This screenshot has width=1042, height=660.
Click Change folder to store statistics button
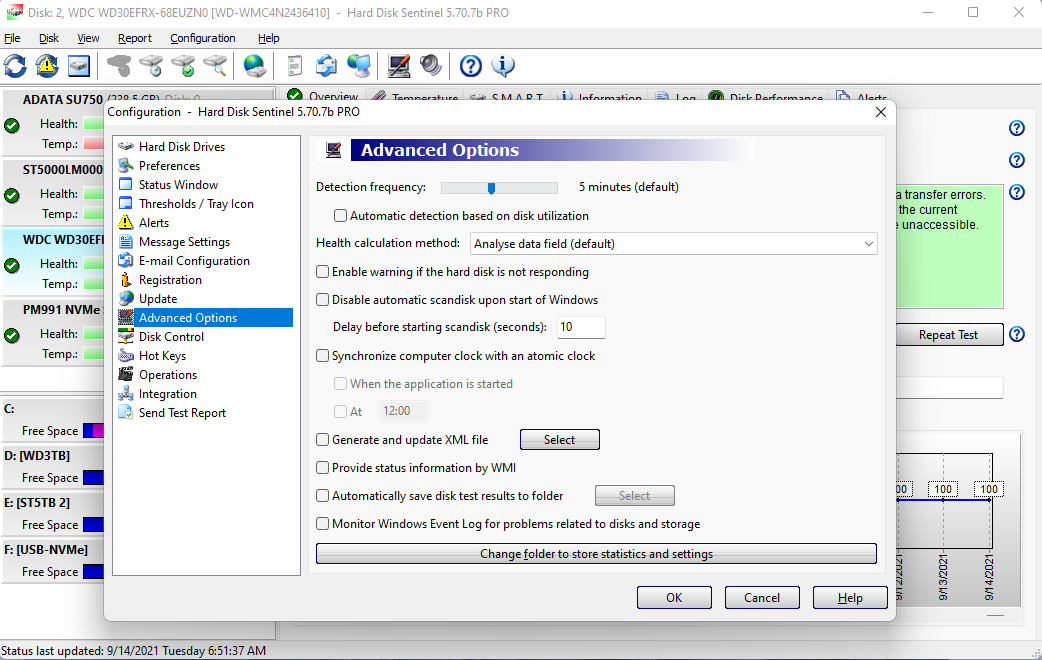596,554
